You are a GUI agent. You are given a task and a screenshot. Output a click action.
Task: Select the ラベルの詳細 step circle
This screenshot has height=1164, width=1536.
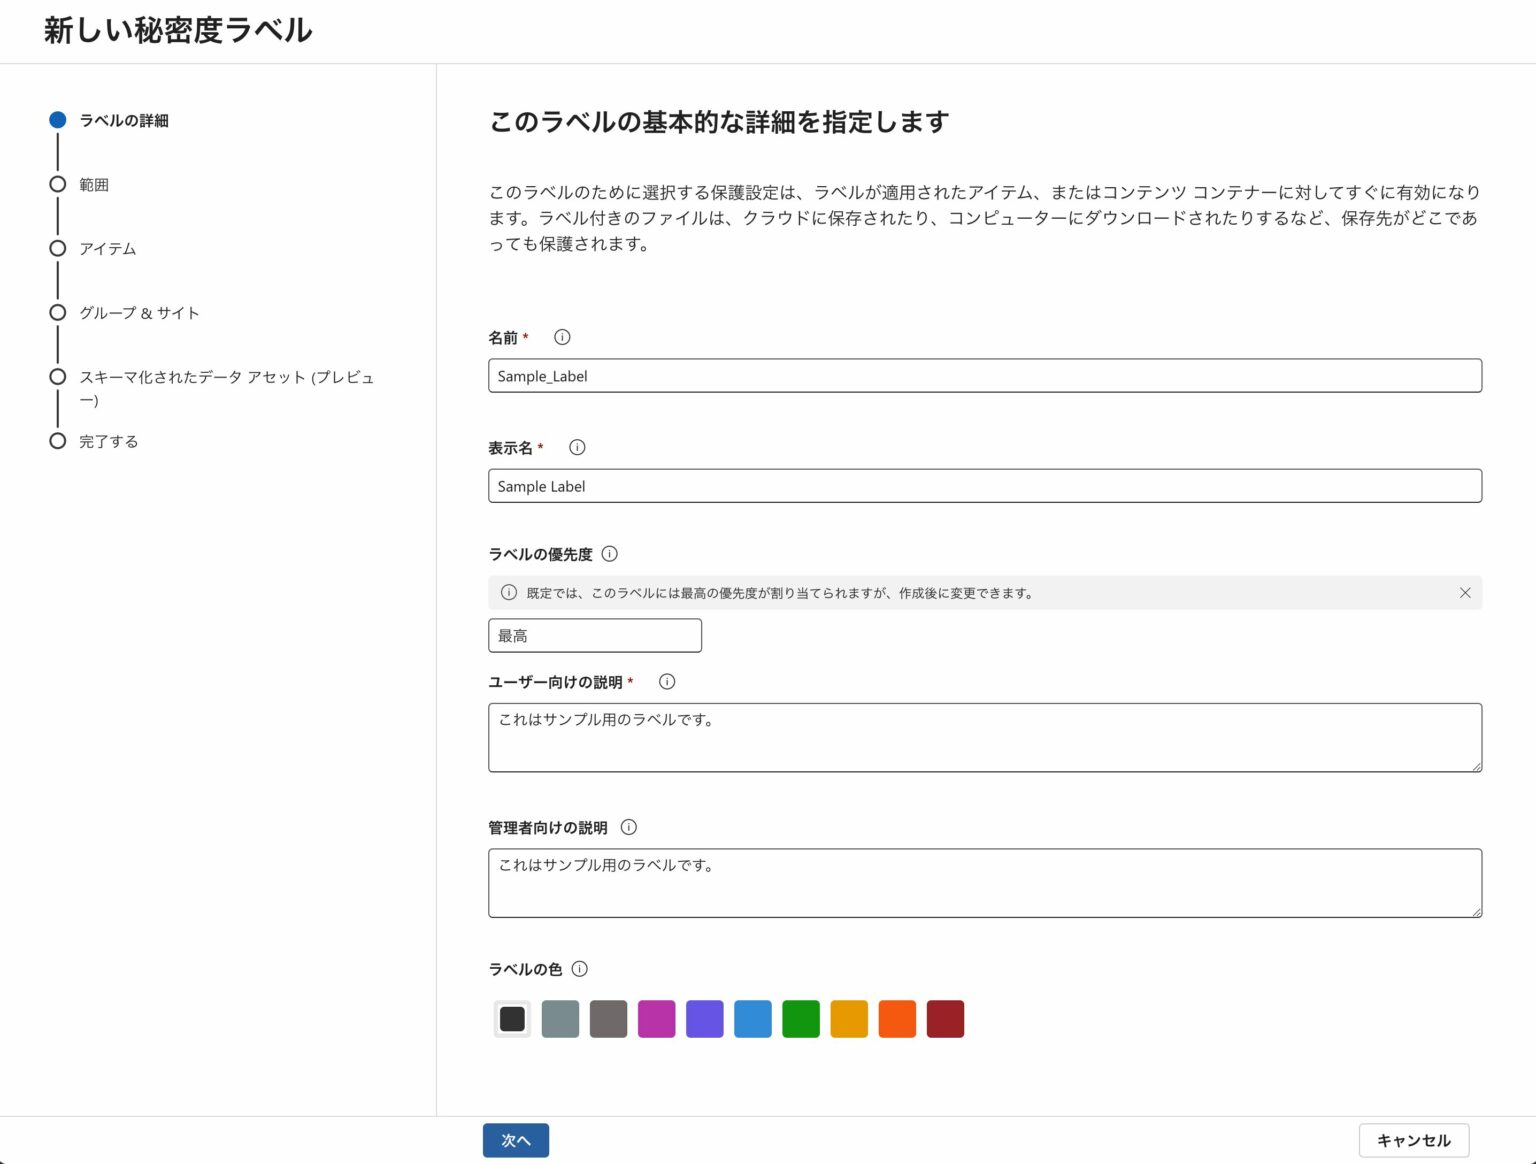pos(58,120)
